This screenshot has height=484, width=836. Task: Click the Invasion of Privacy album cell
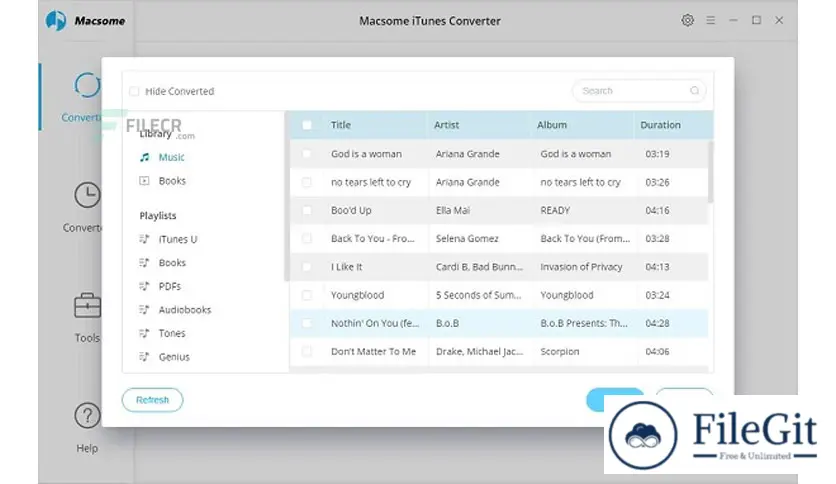[x=581, y=267]
